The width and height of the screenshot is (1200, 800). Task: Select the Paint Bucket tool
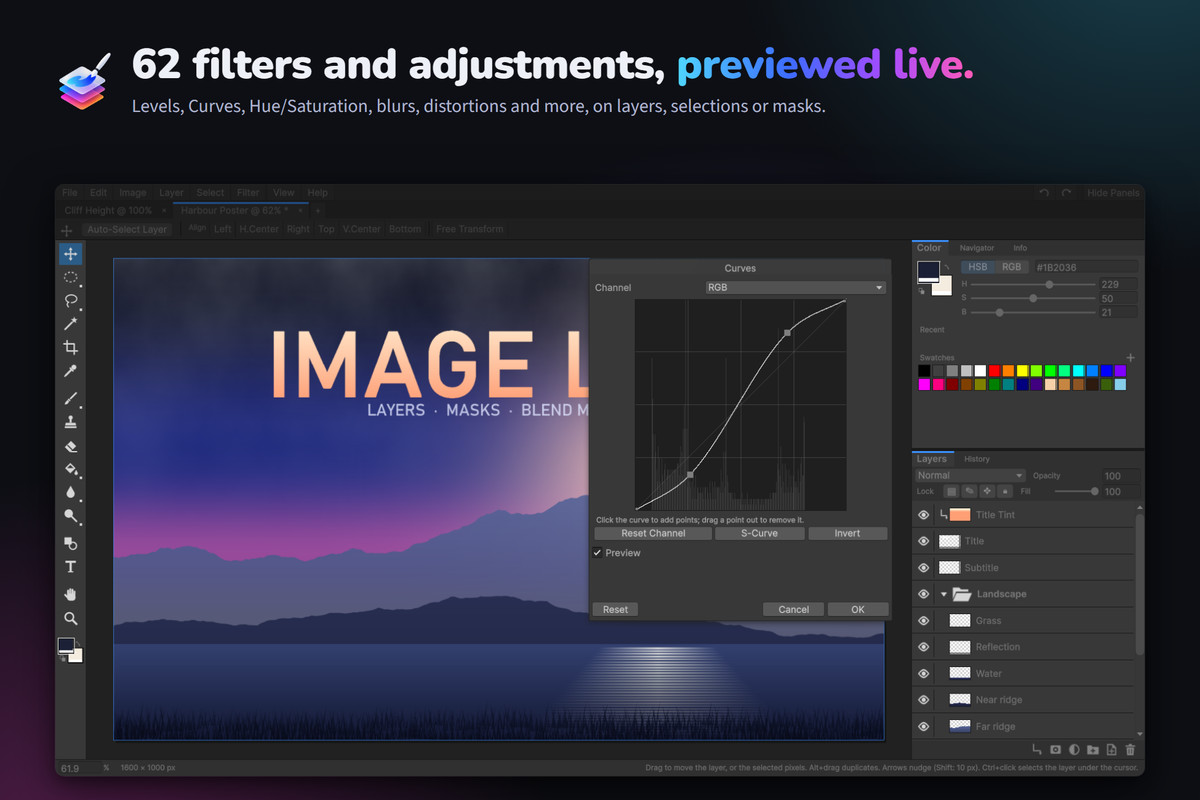click(71, 469)
